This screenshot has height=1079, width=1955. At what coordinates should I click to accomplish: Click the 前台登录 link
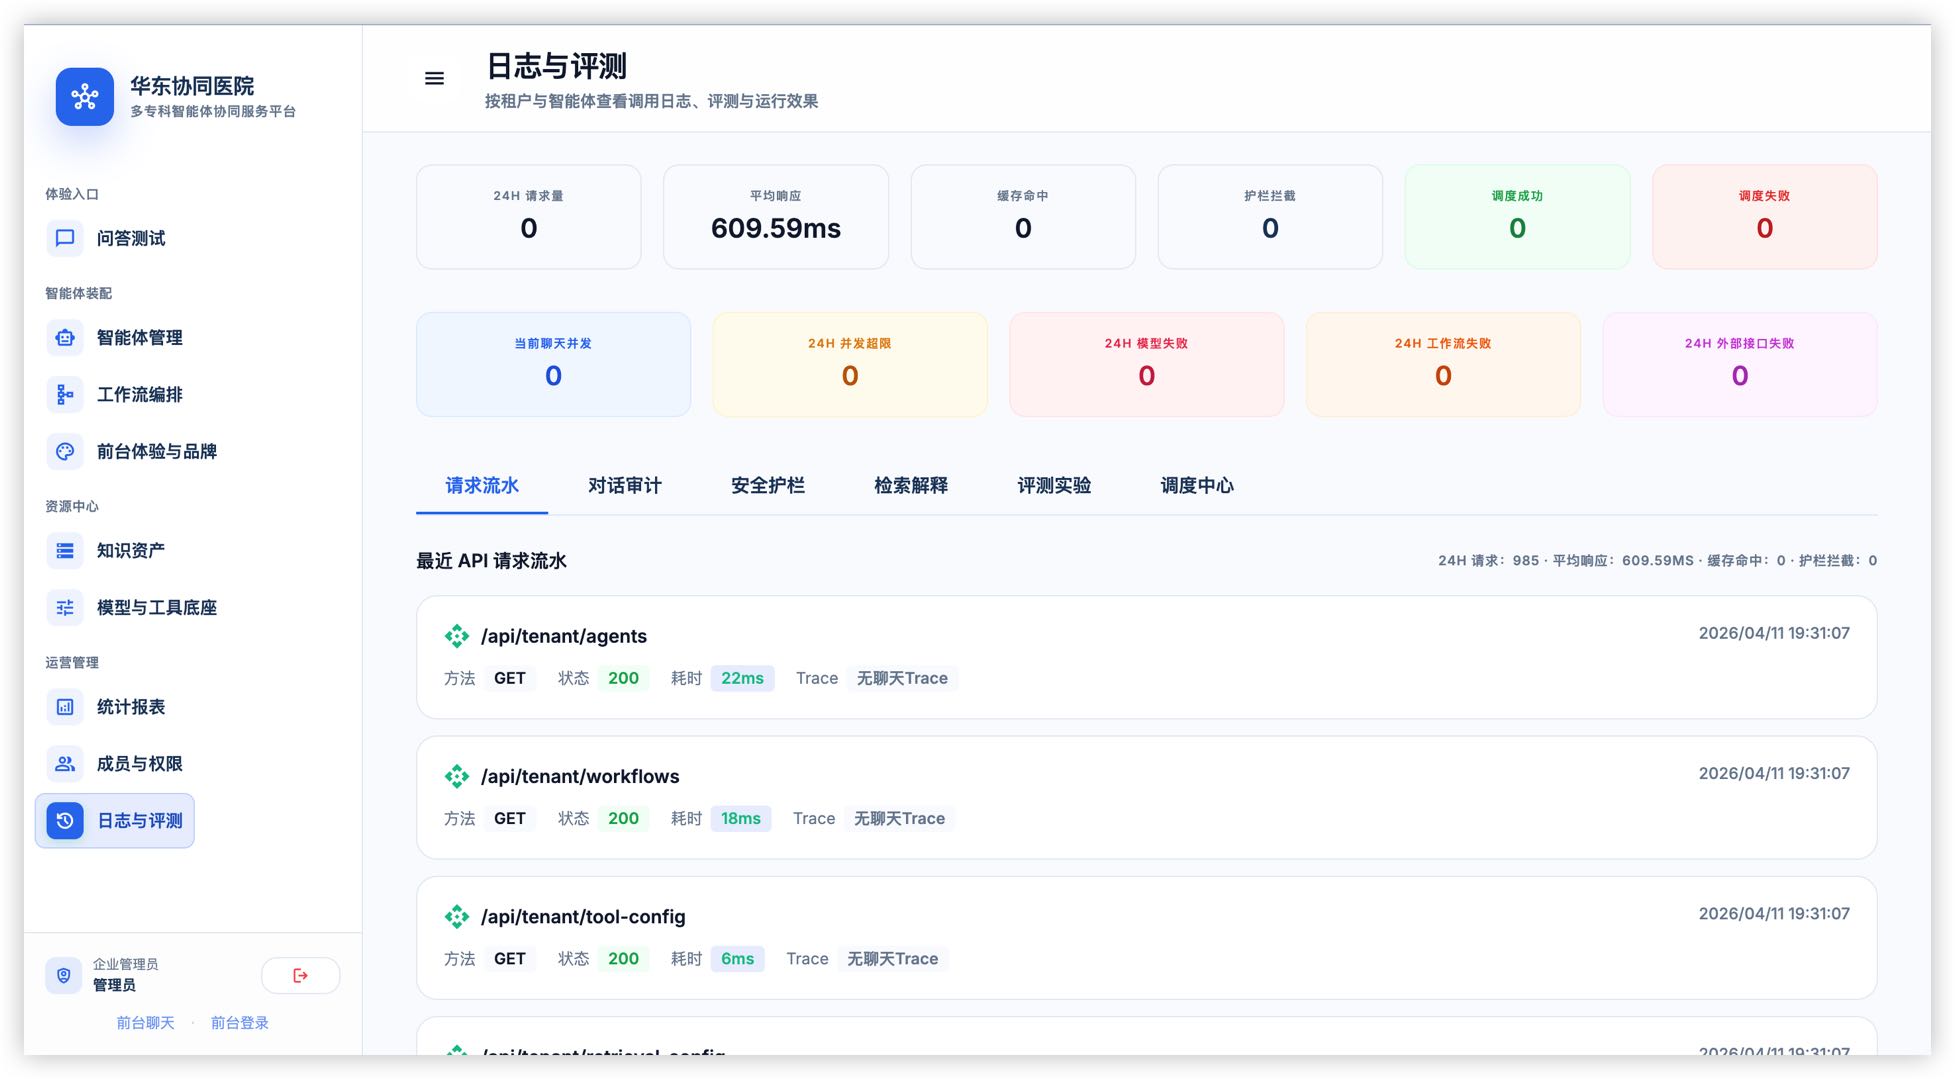(x=240, y=1023)
